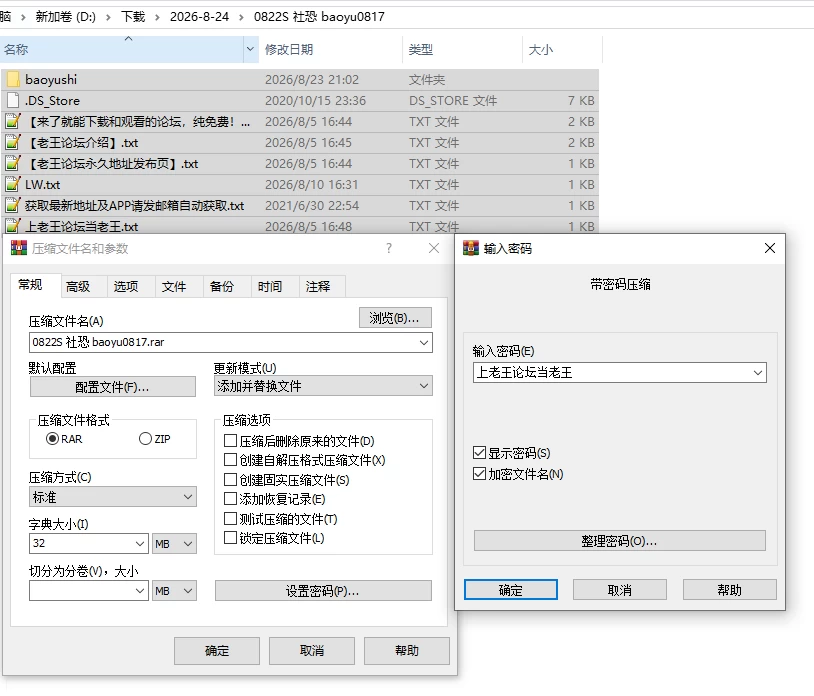Image resolution: width=814 pixels, height=696 pixels.
Task: Click 新加卷 (D:) in the breadcrumb
Action: pyautogui.click(x=65, y=17)
